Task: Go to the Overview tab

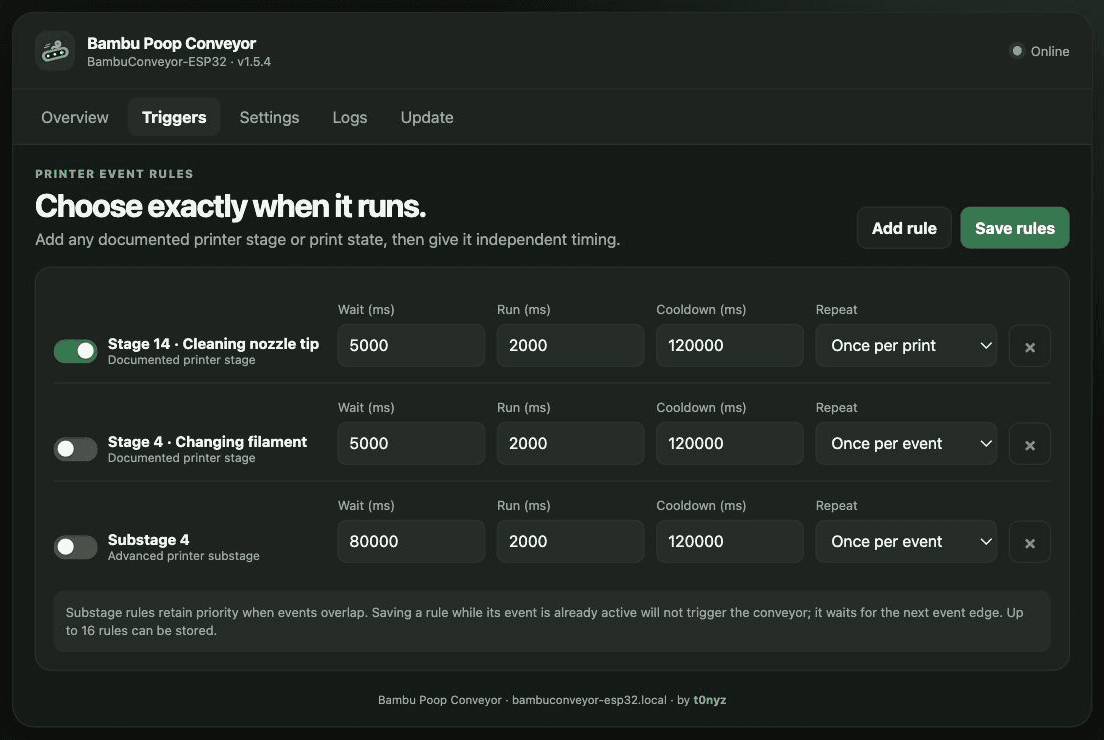Action: pos(75,117)
